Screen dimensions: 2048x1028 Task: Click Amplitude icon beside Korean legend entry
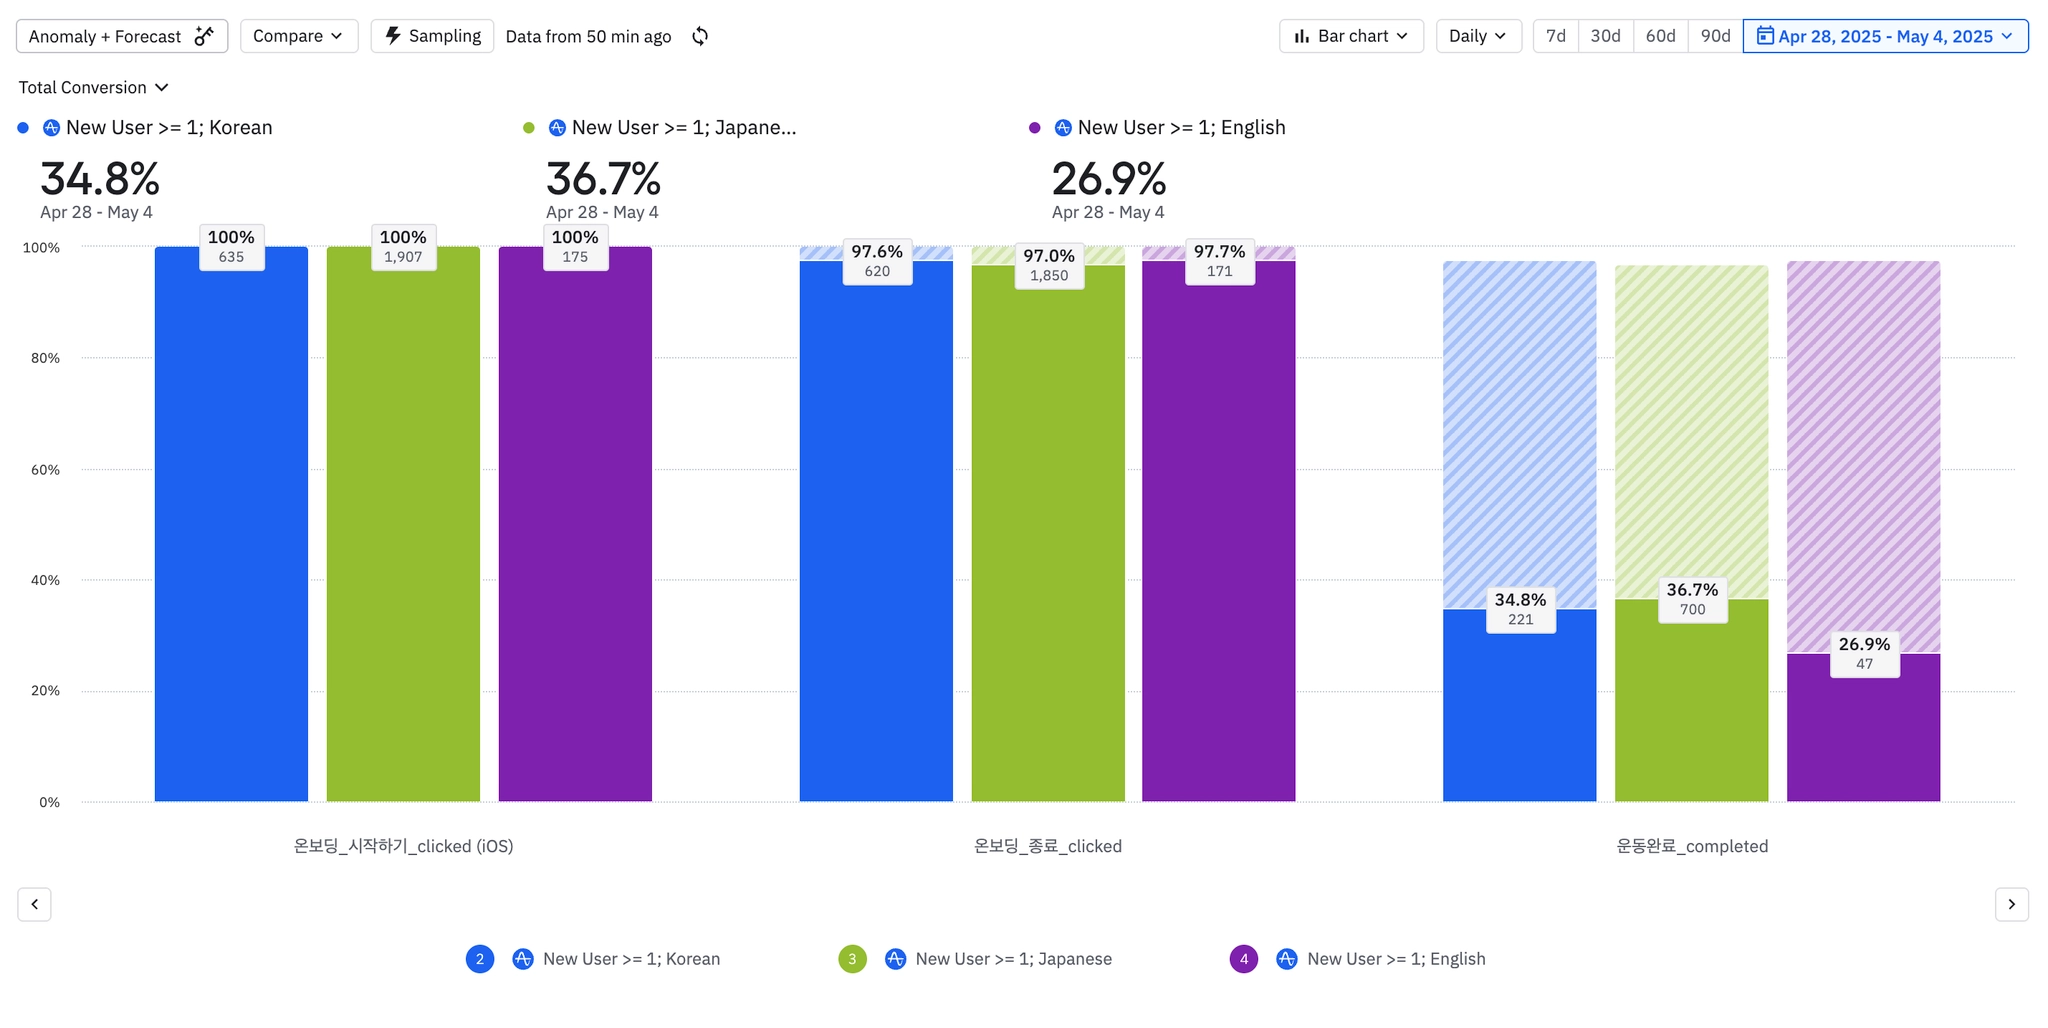pyautogui.click(x=522, y=959)
